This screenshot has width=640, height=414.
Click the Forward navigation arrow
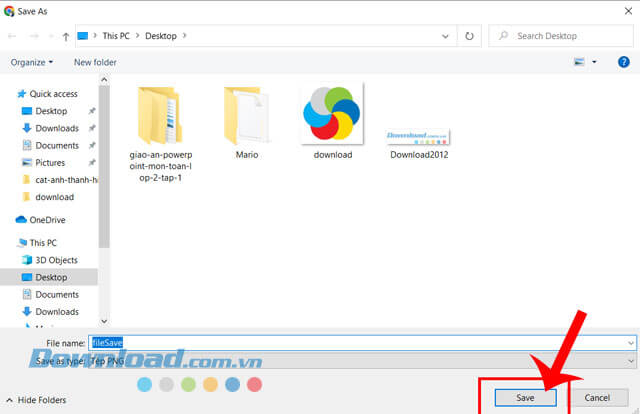tap(34, 36)
